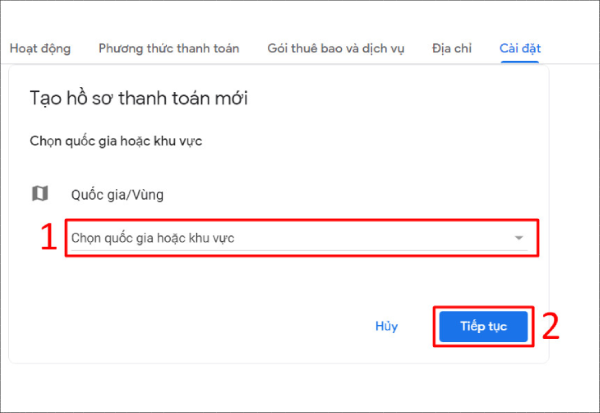Click the underline of the country dropdown field
Viewport: 600px width, 413px height.
coord(300,251)
